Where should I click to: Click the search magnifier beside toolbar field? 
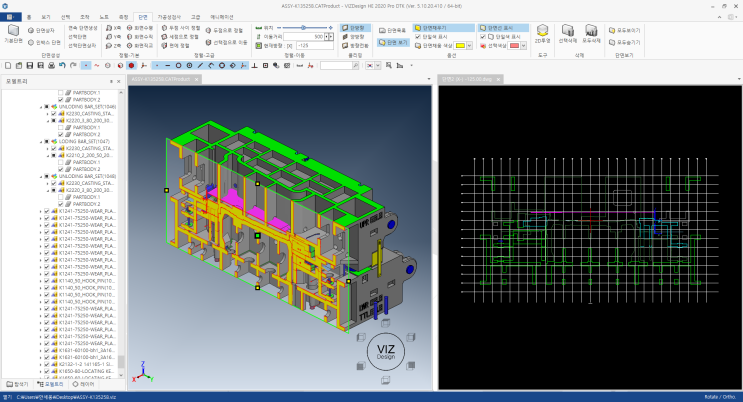pyautogui.click(x=355, y=65)
